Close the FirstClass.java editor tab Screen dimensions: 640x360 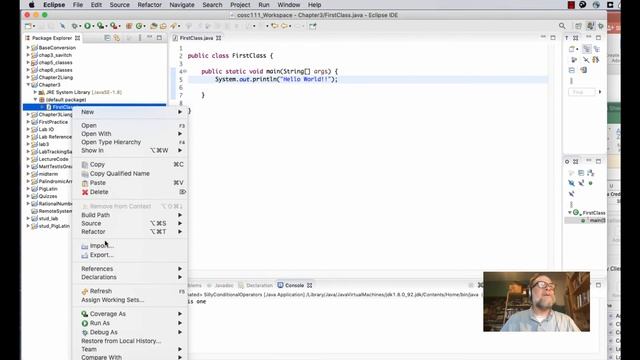click(x=219, y=38)
